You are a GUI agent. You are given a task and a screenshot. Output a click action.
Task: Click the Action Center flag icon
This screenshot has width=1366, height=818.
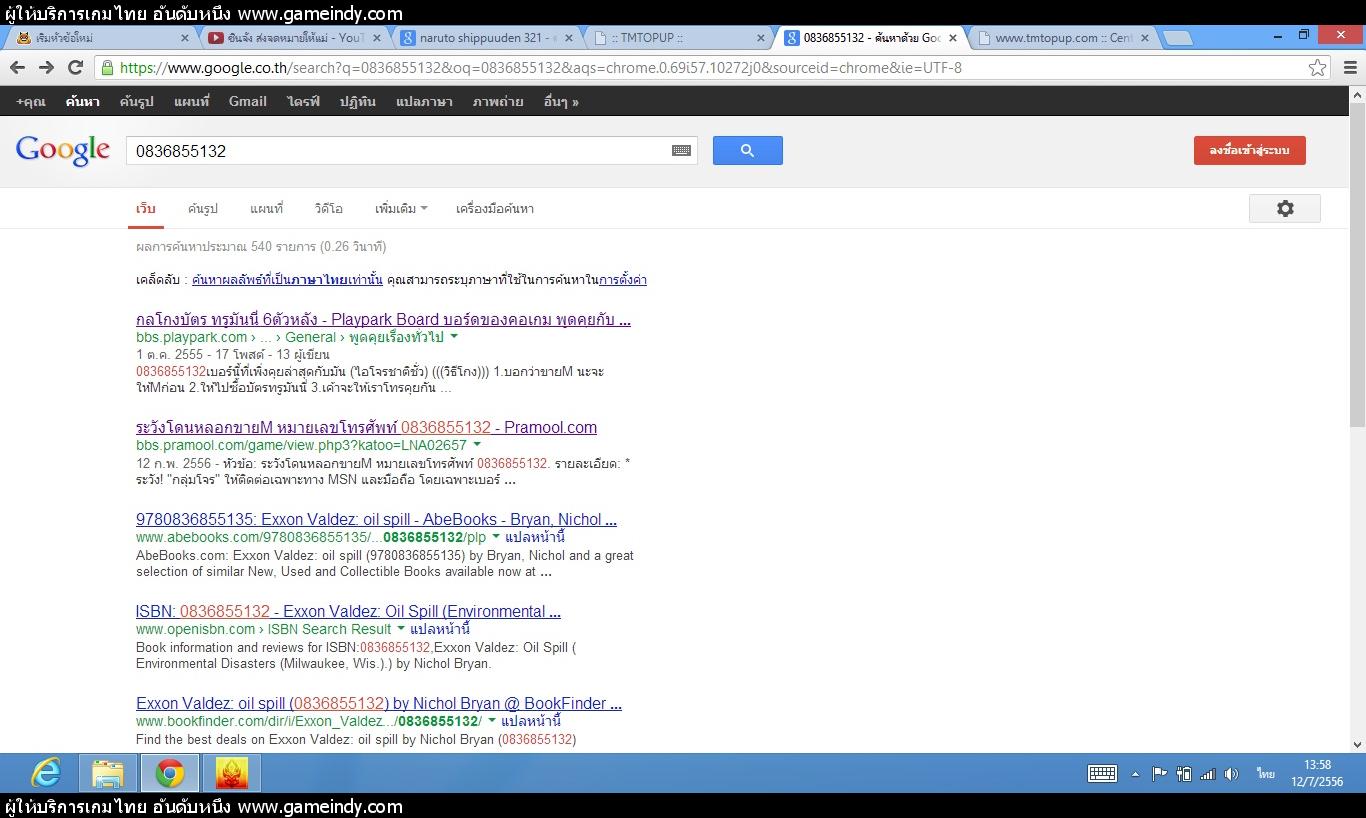point(1160,774)
